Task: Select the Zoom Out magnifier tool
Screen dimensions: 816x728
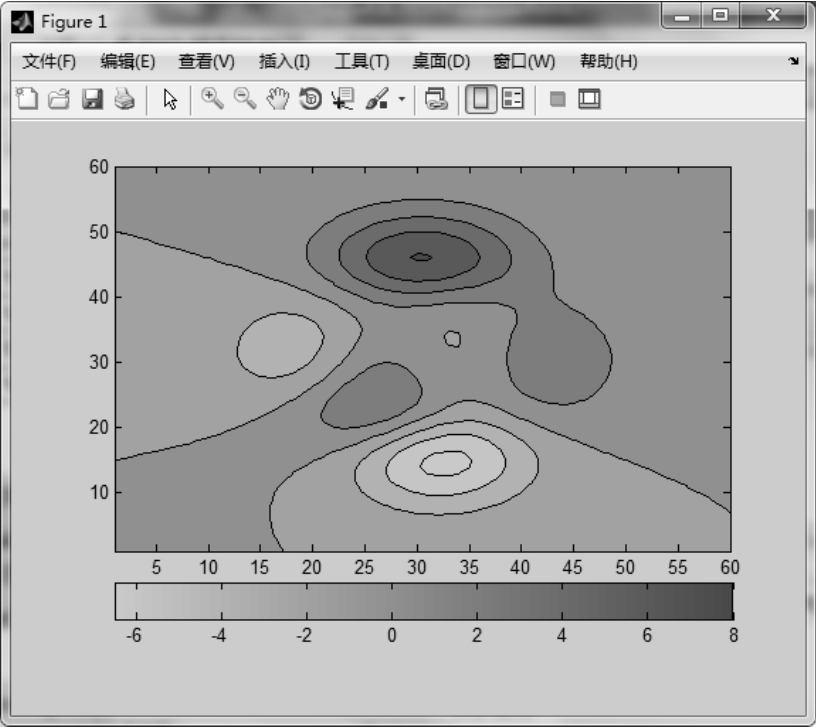Action: 244,99
